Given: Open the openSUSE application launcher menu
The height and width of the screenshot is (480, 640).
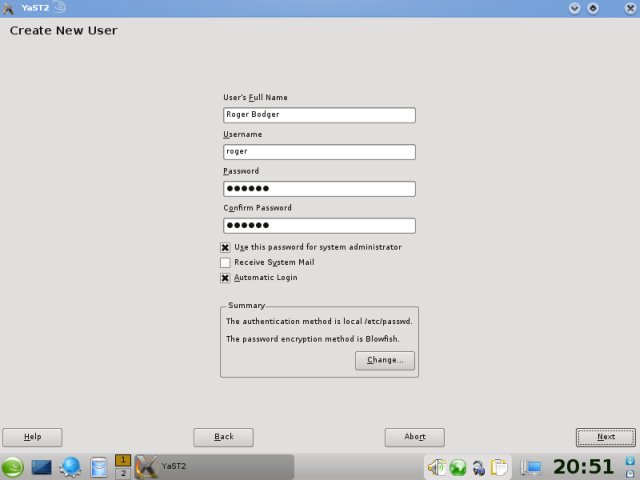Looking at the screenshot, I should pyautogui.click(x=12, y=467).
